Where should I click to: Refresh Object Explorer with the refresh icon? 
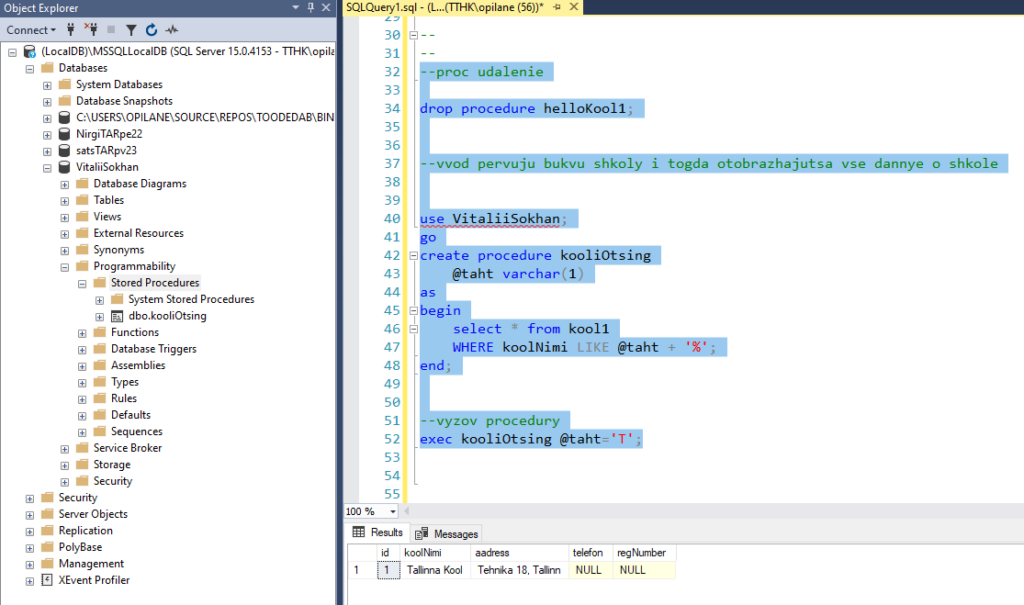point(152,29)
